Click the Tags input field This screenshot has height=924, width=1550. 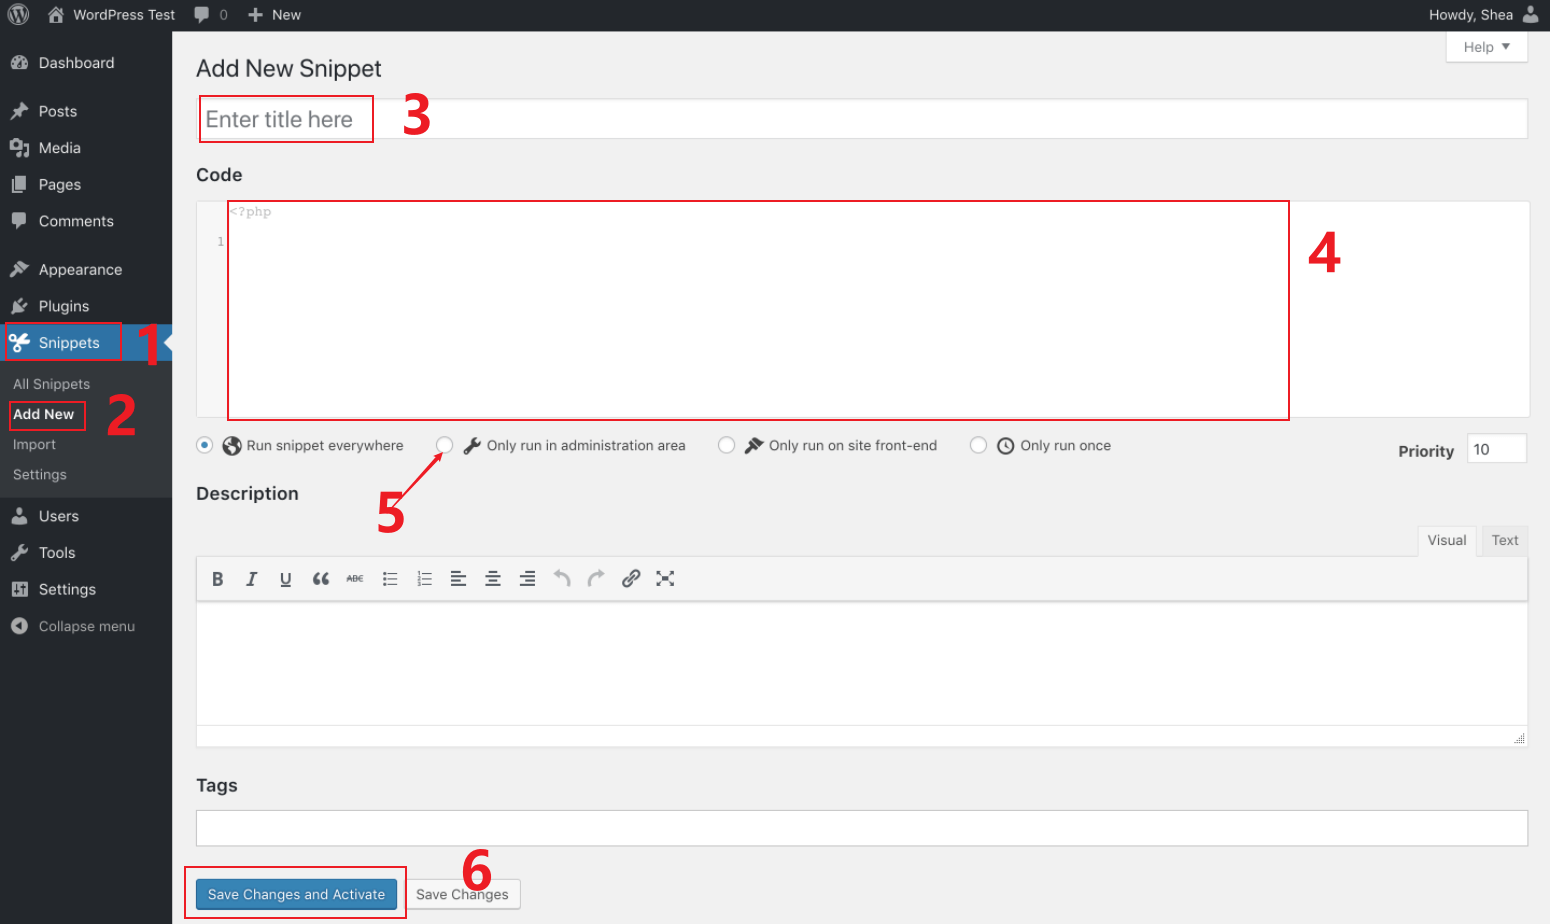pyautogui.click(x=862, y=828)
